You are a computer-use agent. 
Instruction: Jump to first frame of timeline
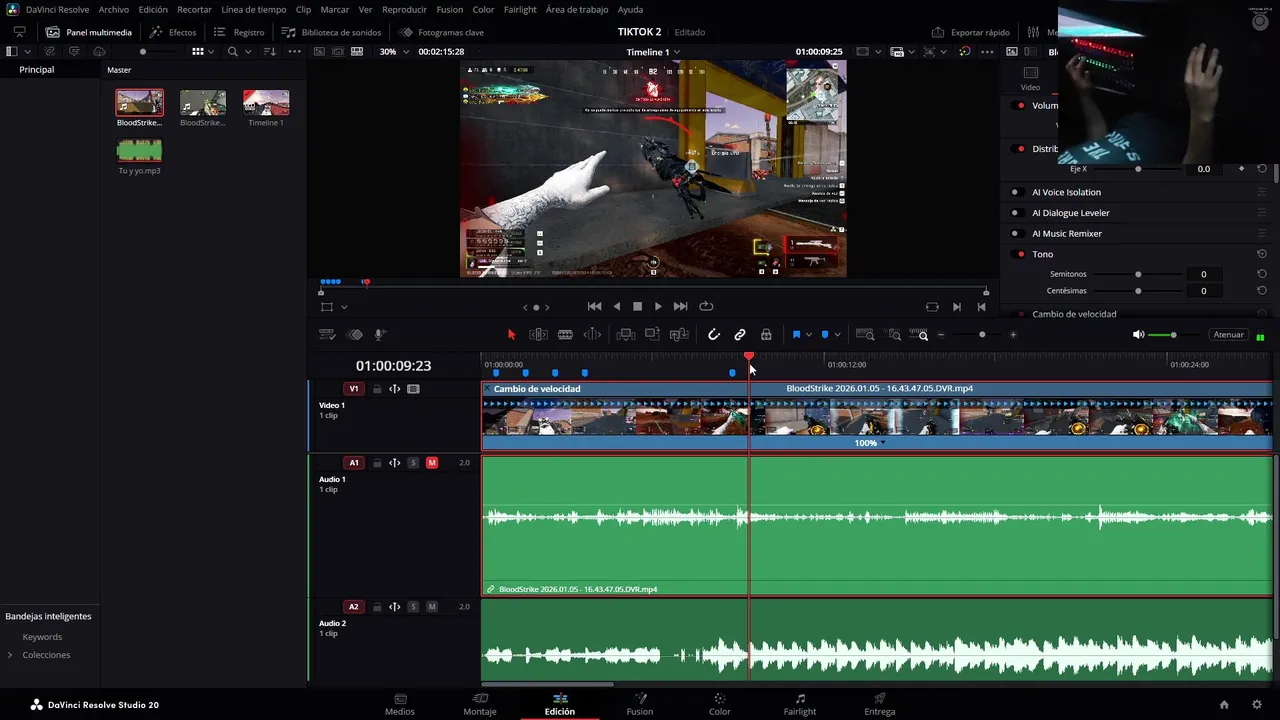point(594,307)
